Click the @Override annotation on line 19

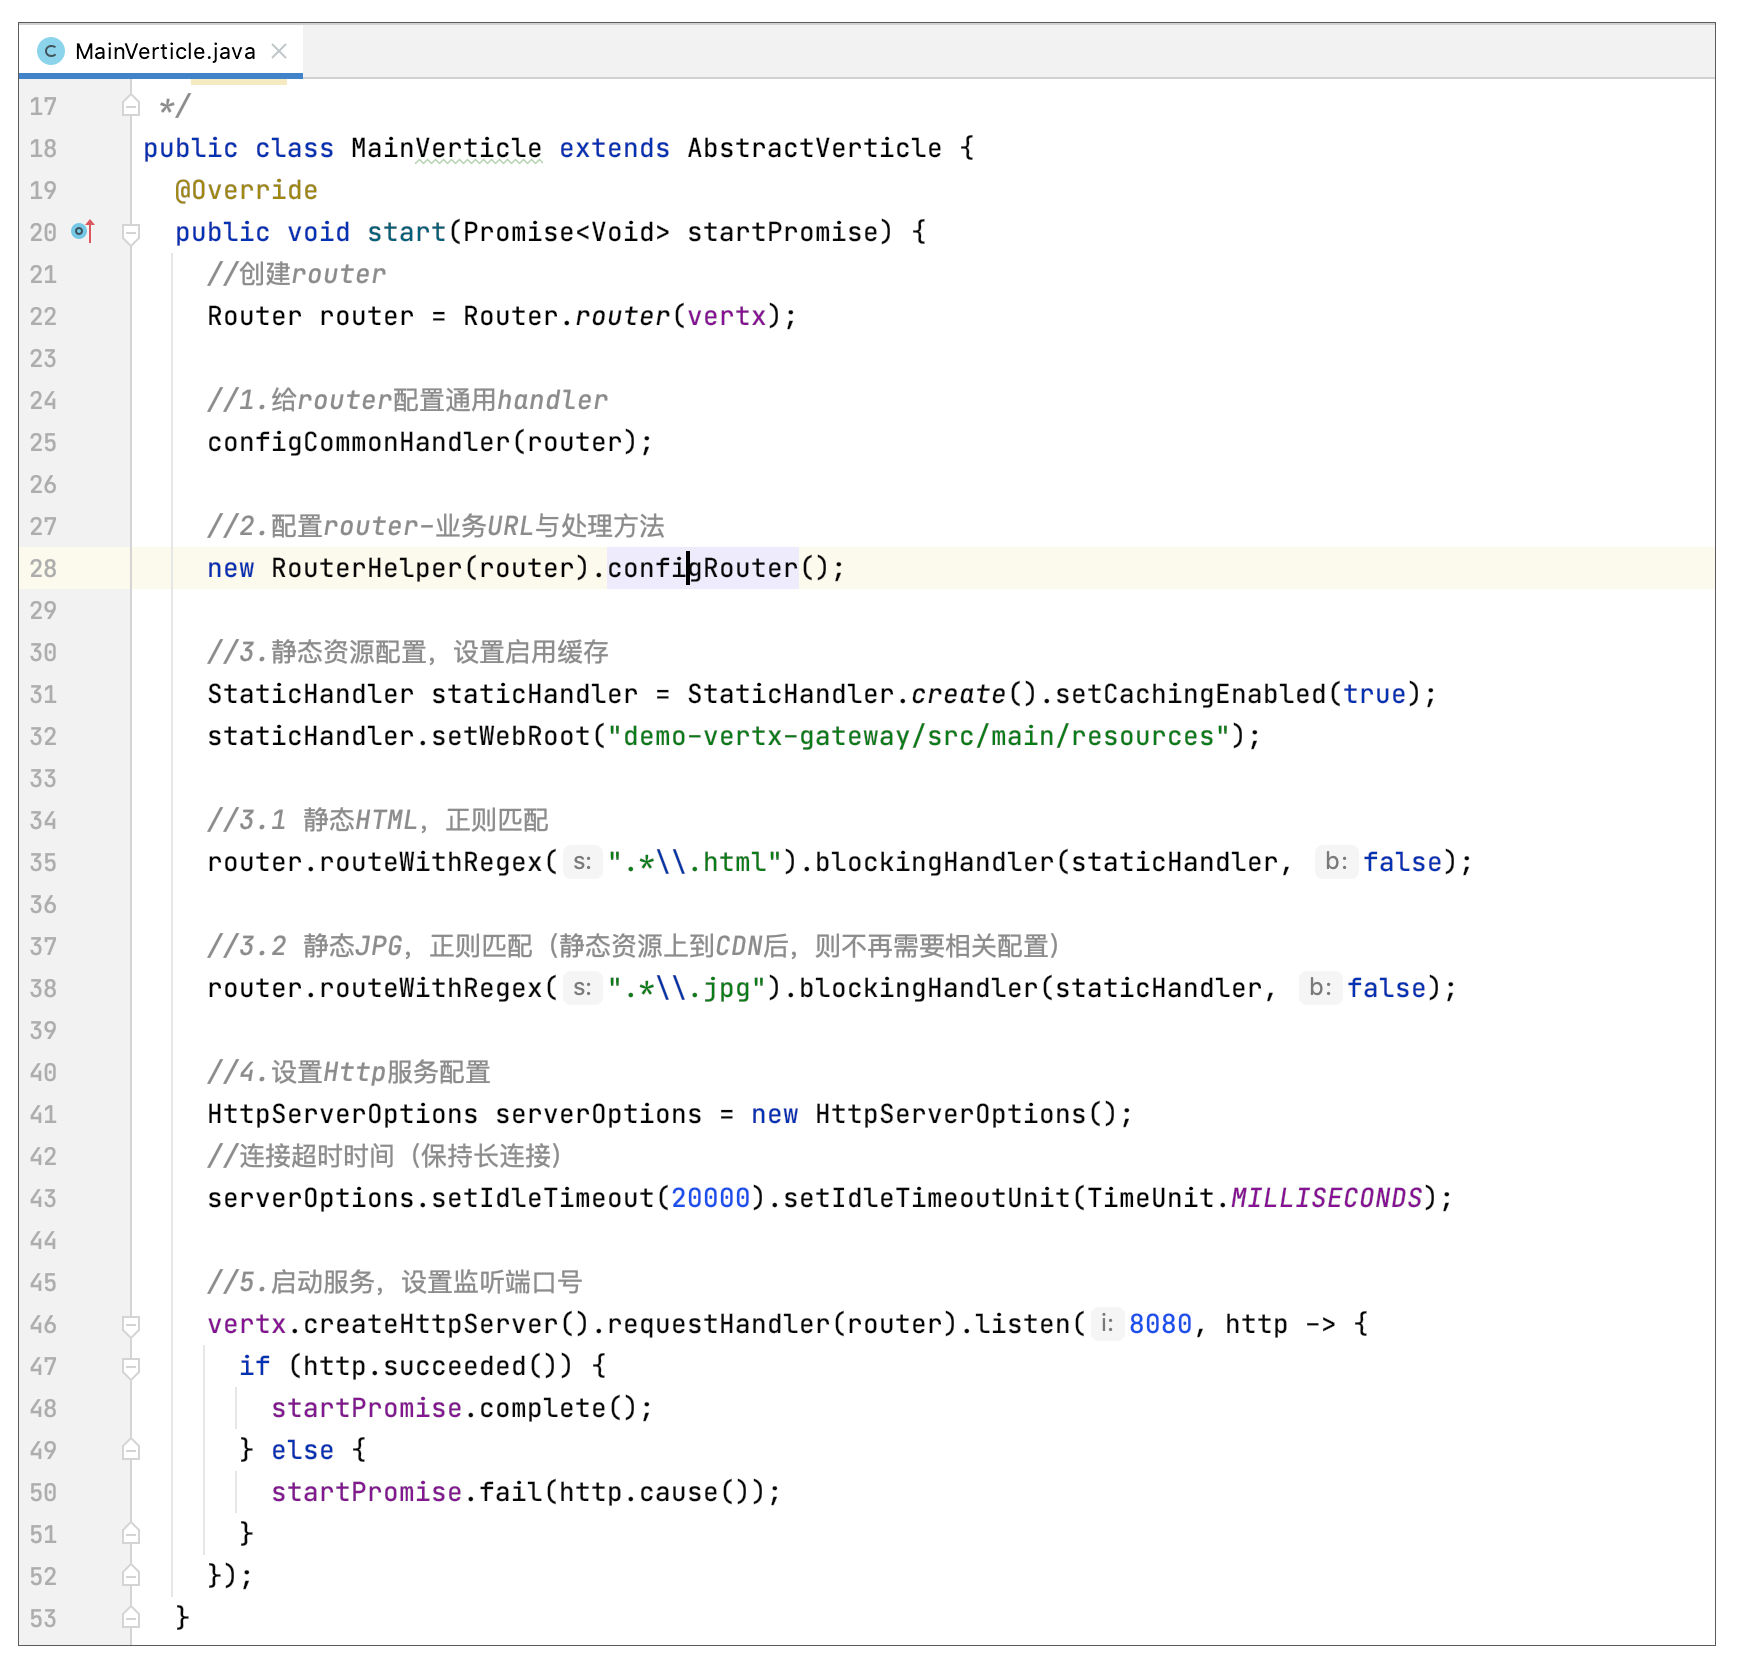[246, 190]
